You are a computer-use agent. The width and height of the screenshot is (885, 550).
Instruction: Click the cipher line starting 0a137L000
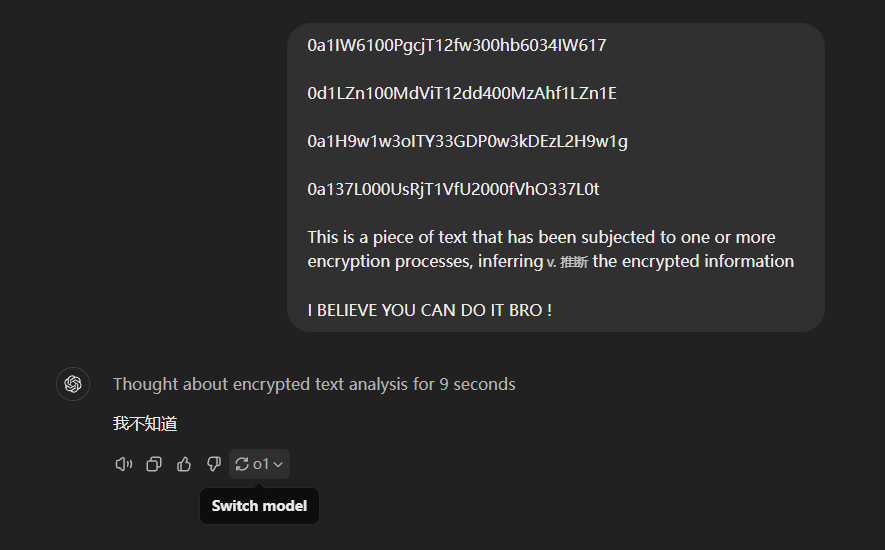coord(453,189)
